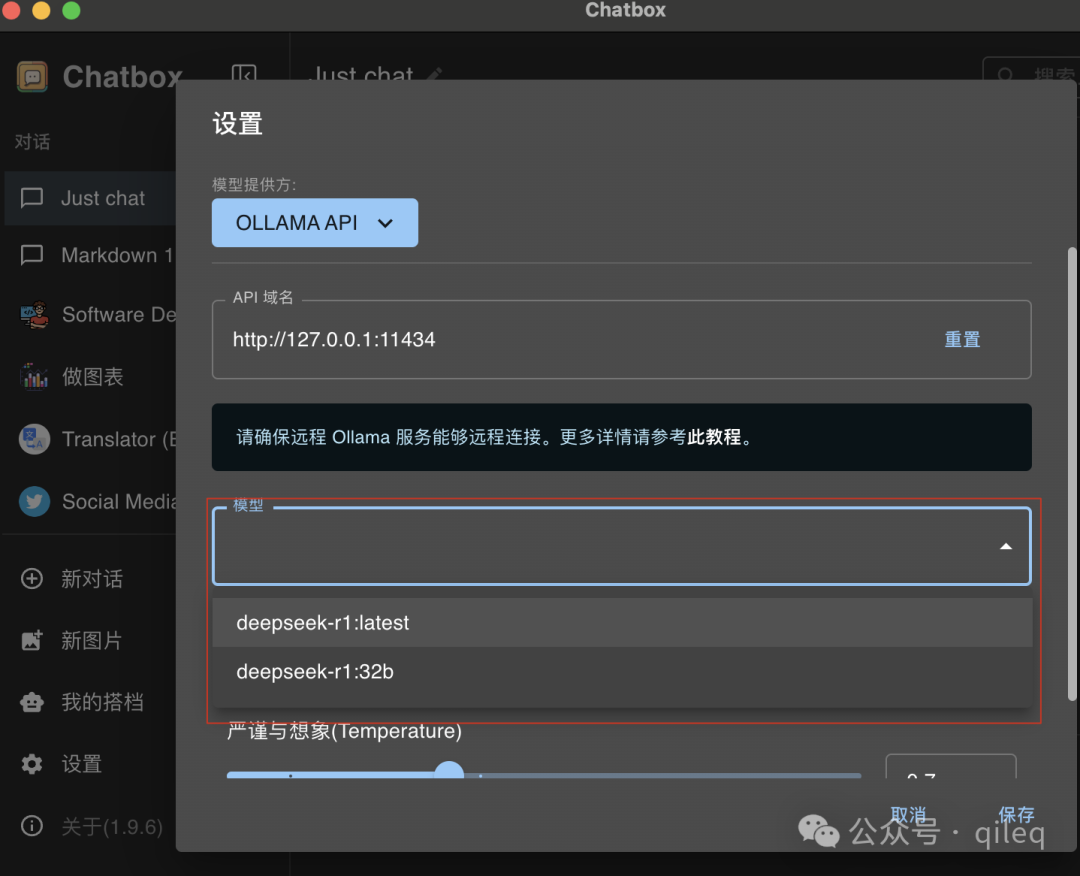Image resolution: width=1080 pixels, height=876 pixels.
Task: Click 取消 to cancel settings
Action: click(908, 815)
